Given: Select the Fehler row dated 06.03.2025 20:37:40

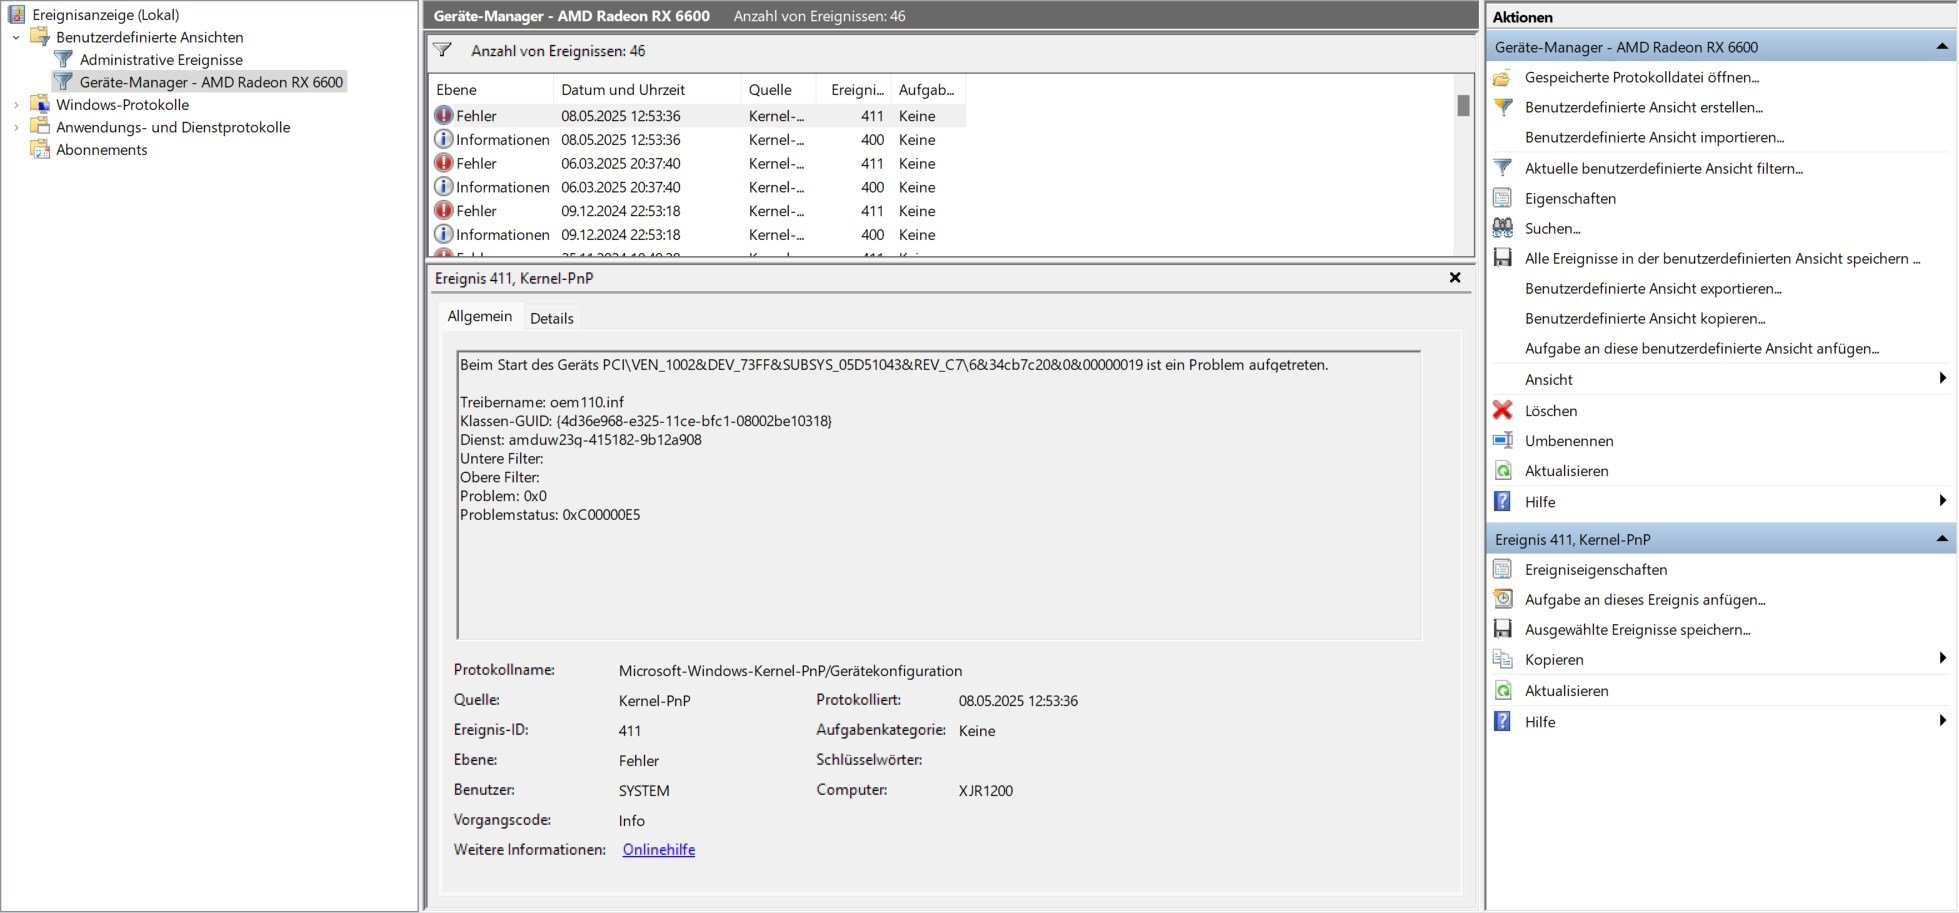Looking at the screenshot, I should [698, 163].
